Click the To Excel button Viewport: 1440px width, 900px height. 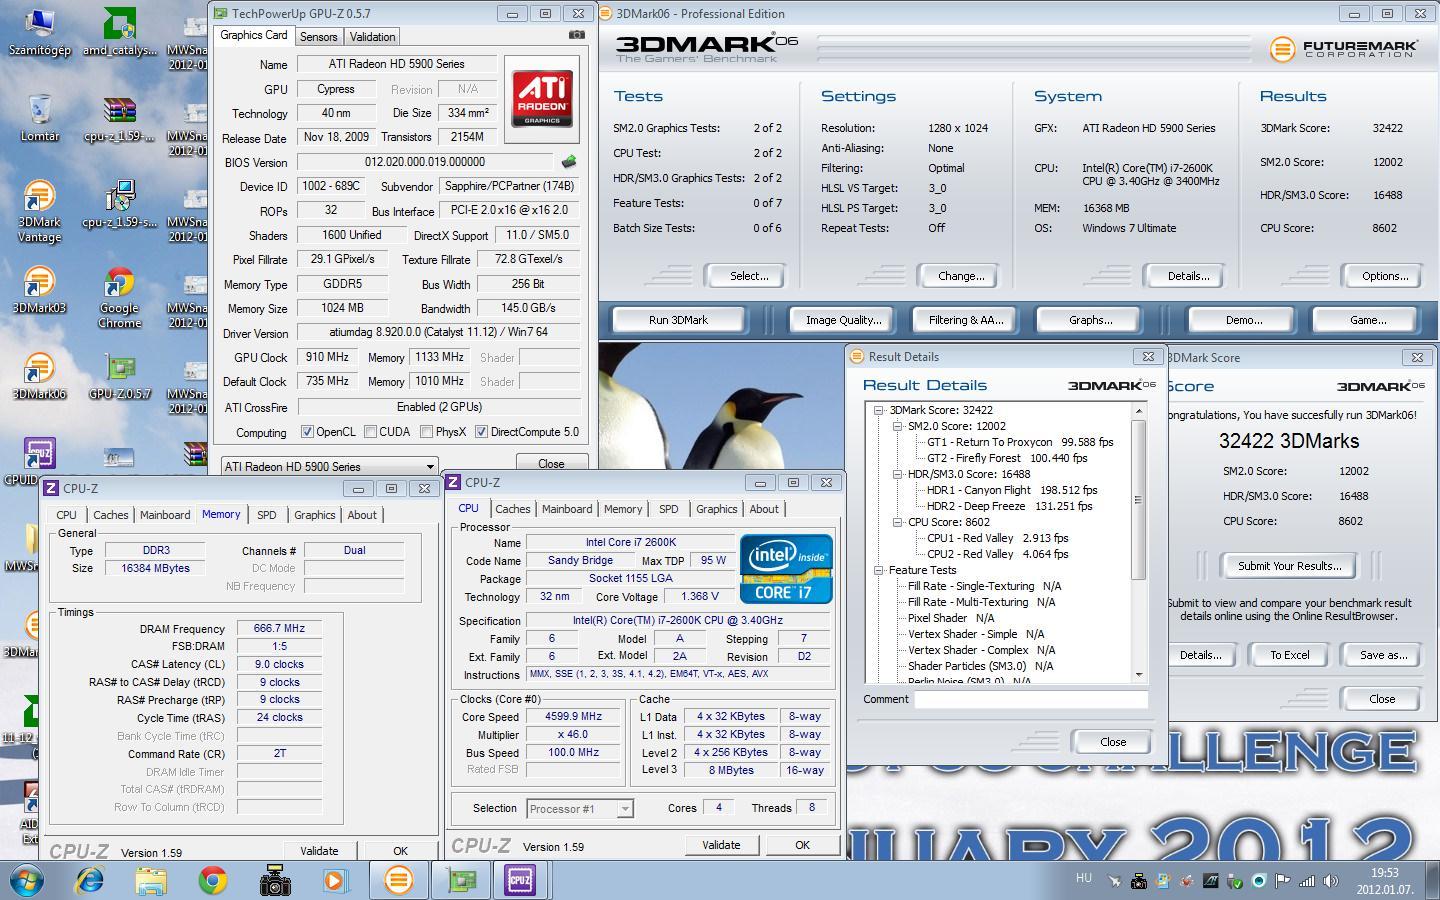coord(1289,655)
